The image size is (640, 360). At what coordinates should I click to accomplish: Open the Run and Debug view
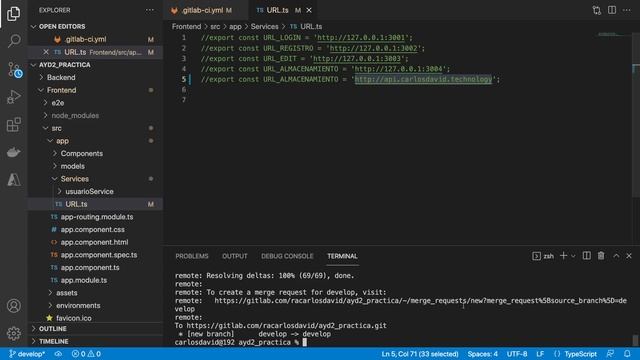13,97
